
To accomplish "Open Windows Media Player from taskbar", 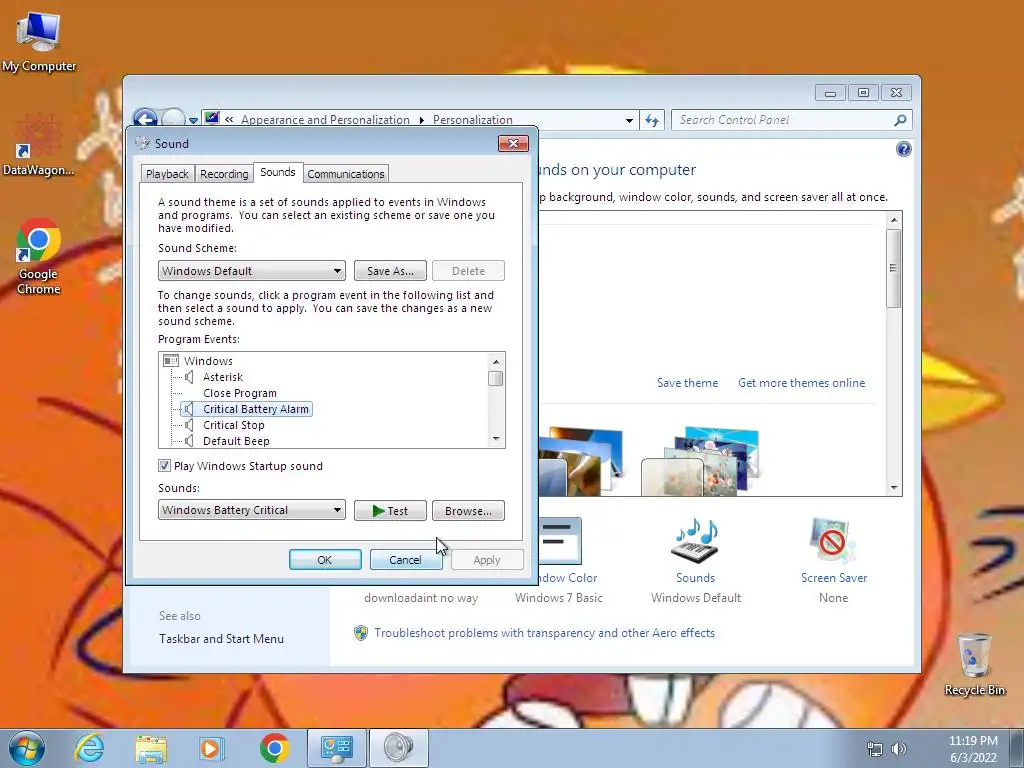I will (x=212, y=748).
